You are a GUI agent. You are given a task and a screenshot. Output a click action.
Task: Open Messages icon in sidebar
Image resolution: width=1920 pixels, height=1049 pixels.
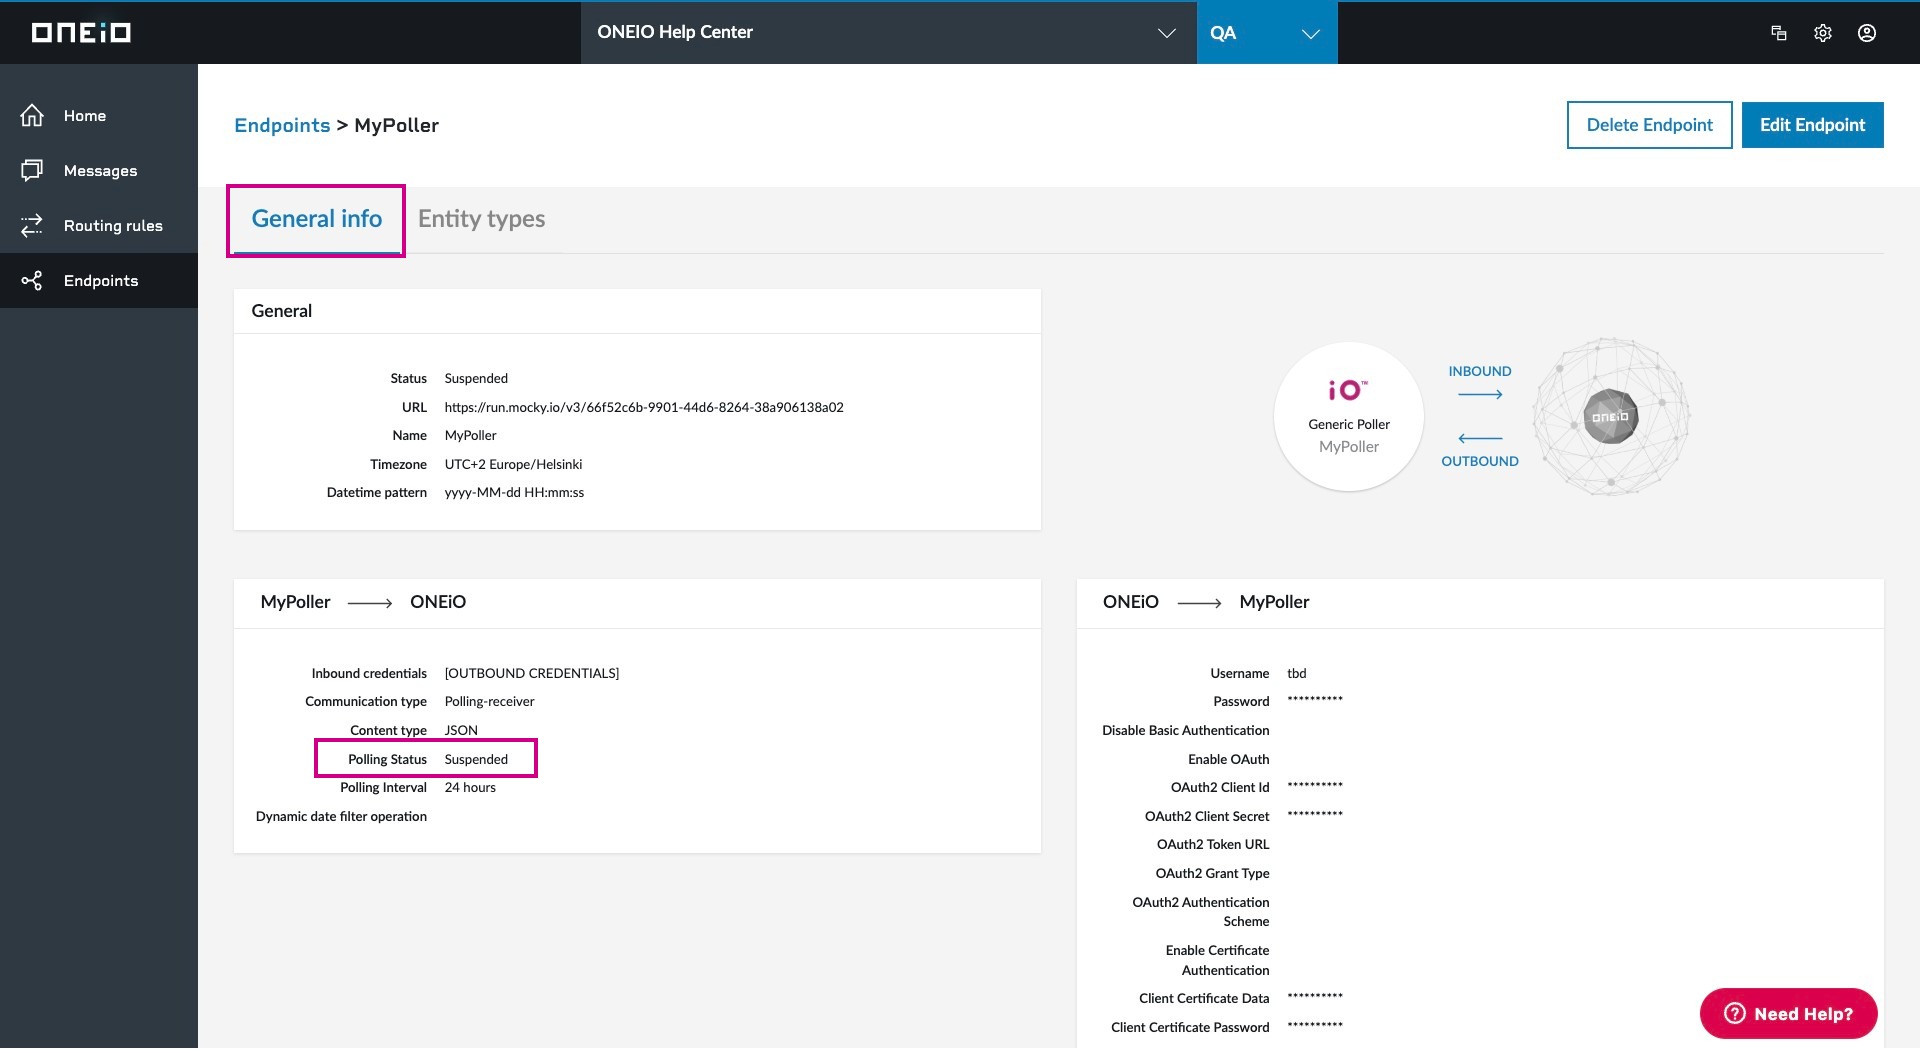[x=32, y=171]
